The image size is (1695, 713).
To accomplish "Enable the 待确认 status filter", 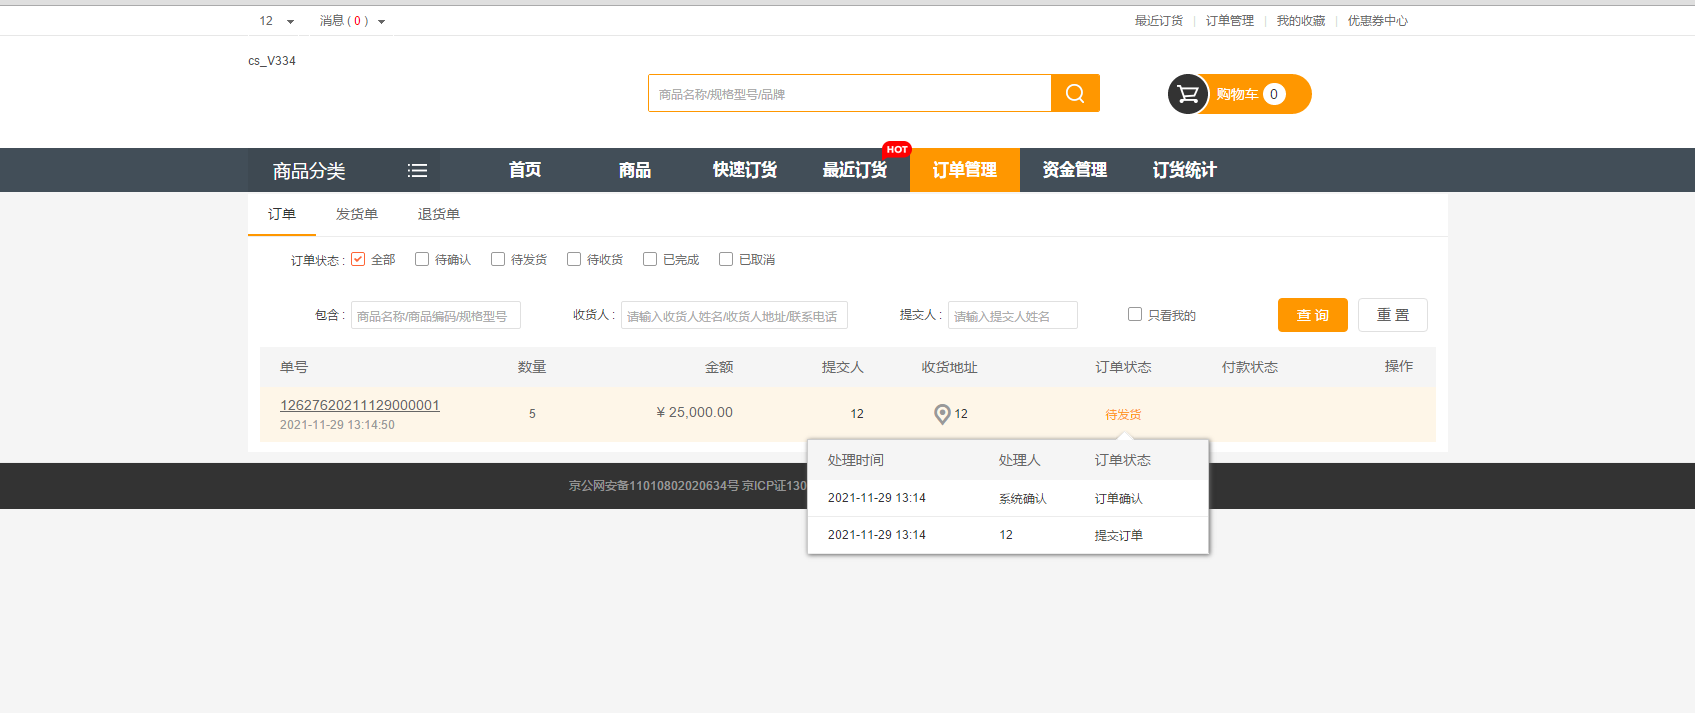I will click(422, 259).
